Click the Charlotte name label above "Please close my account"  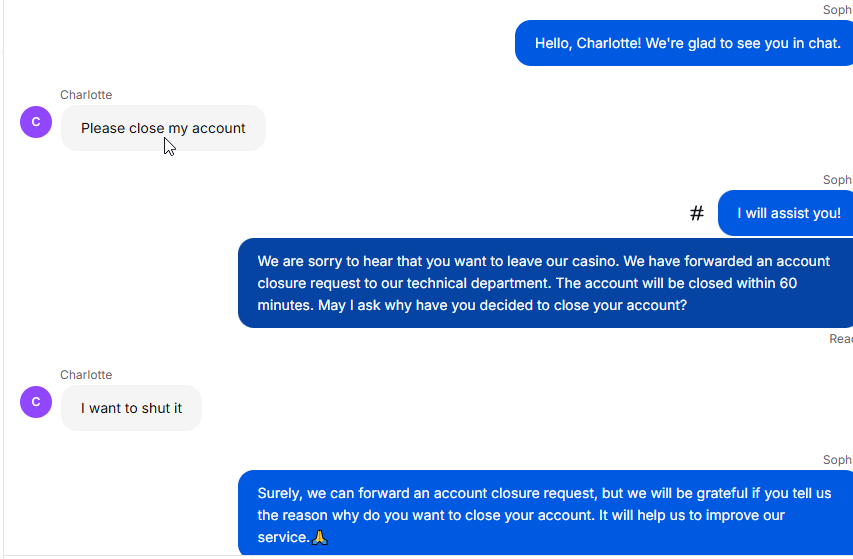point(86,95)
